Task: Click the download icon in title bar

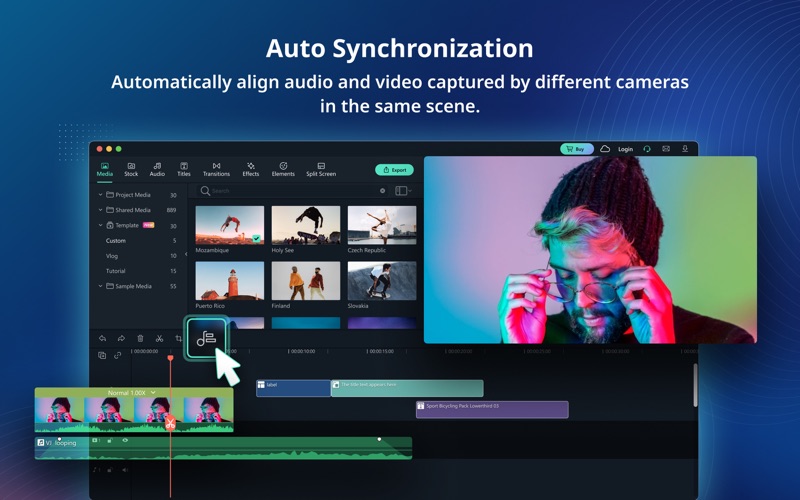Action: (x=685, y=149)
